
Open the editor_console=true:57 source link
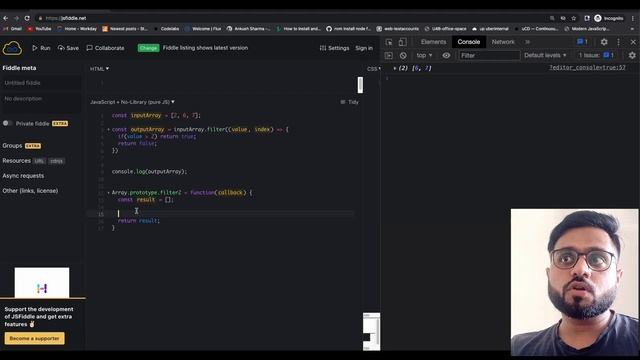click(x=587, y=68)
